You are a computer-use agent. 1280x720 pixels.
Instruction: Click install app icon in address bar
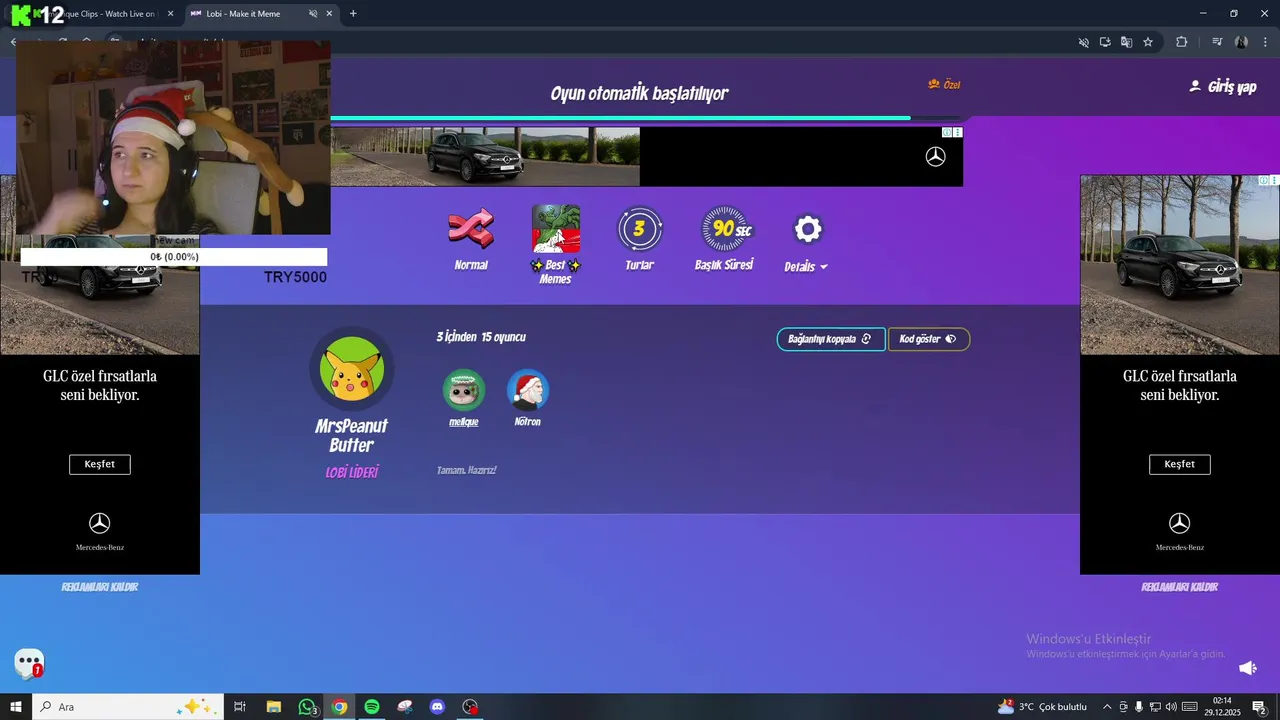(1105, 42)
